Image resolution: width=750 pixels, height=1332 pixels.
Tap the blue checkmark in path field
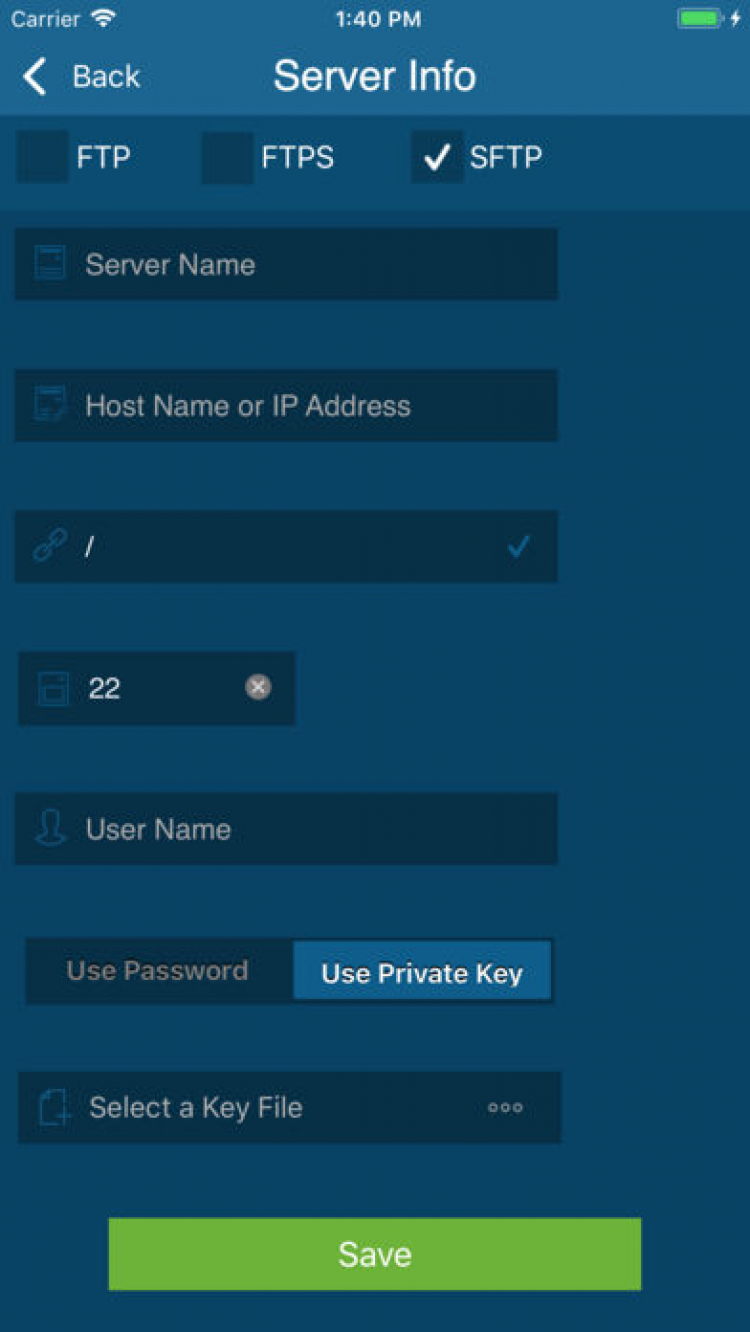click(x=518, y=547)
